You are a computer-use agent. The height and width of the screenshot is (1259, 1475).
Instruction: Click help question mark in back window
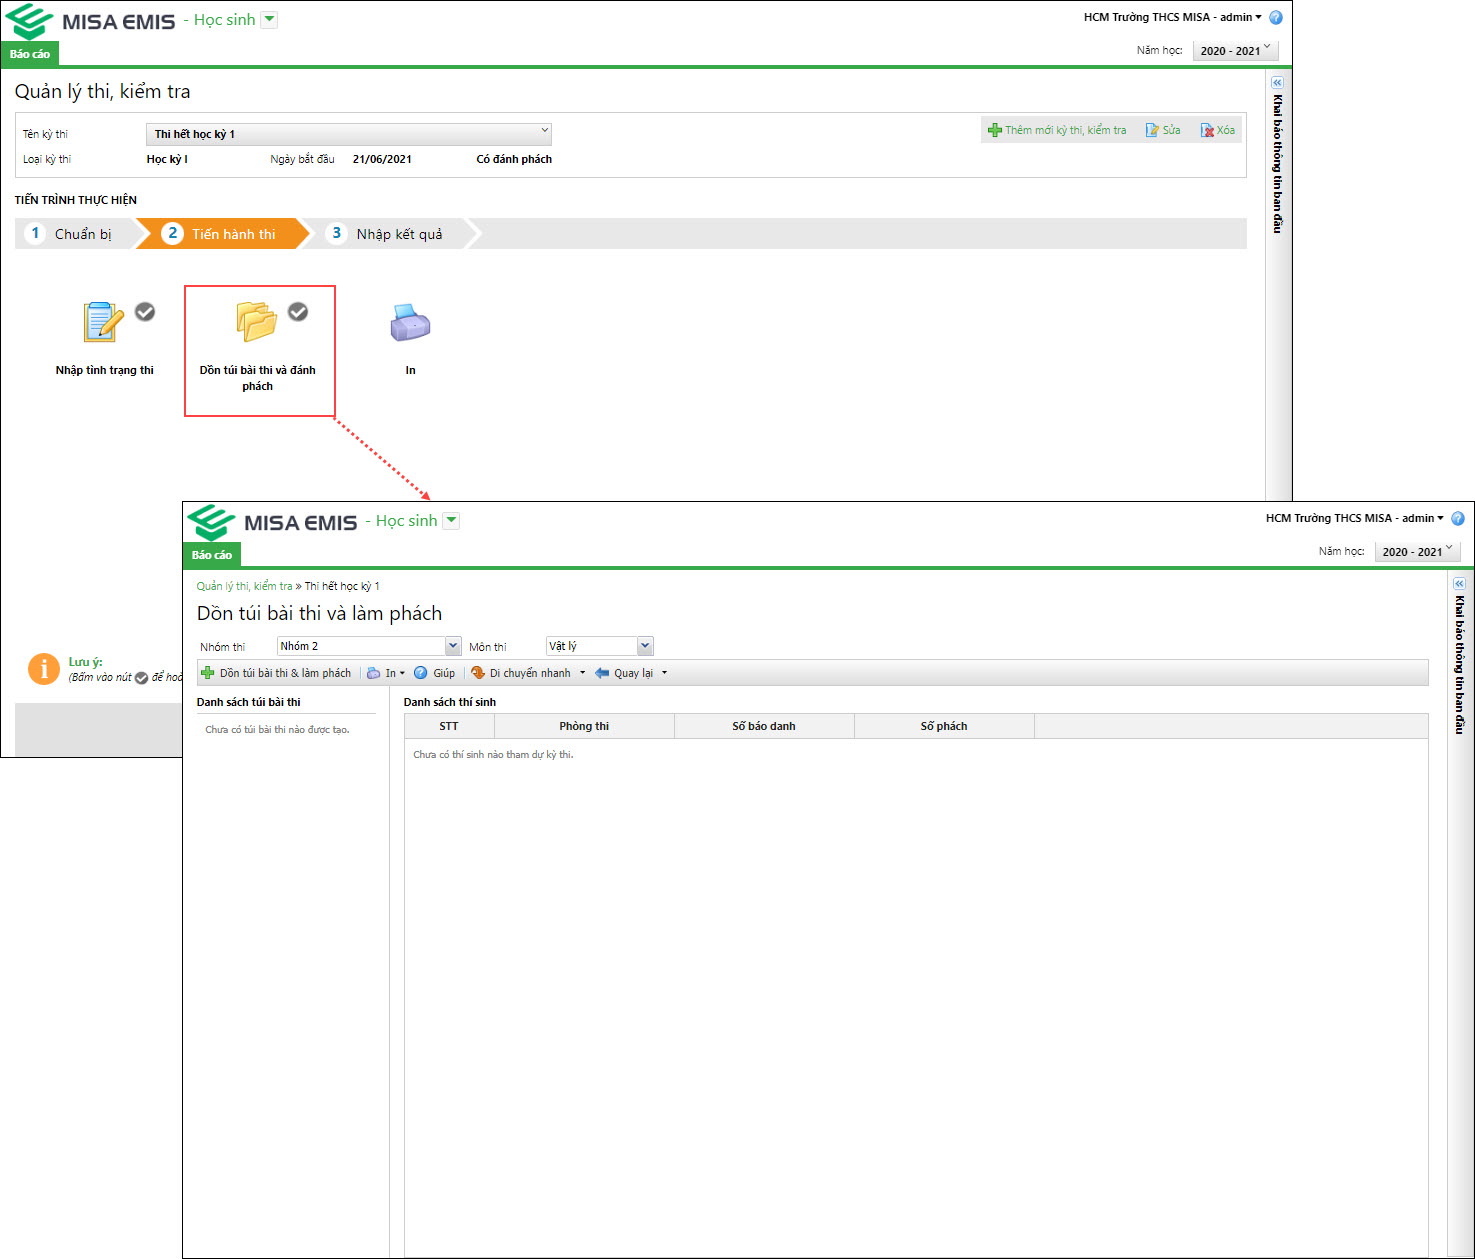coord(1276,17)
